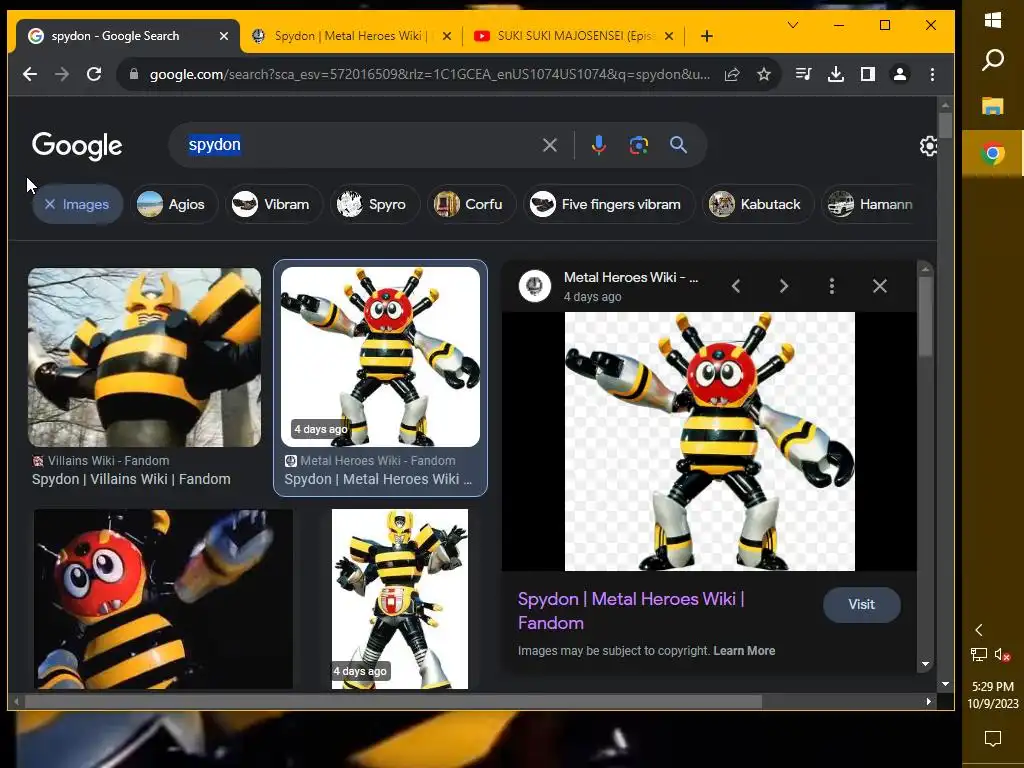The height and width of the screenshot is (768, 1024).
Task: Click the preview panel scroll down arrow
Action: [x=925, y=664]
